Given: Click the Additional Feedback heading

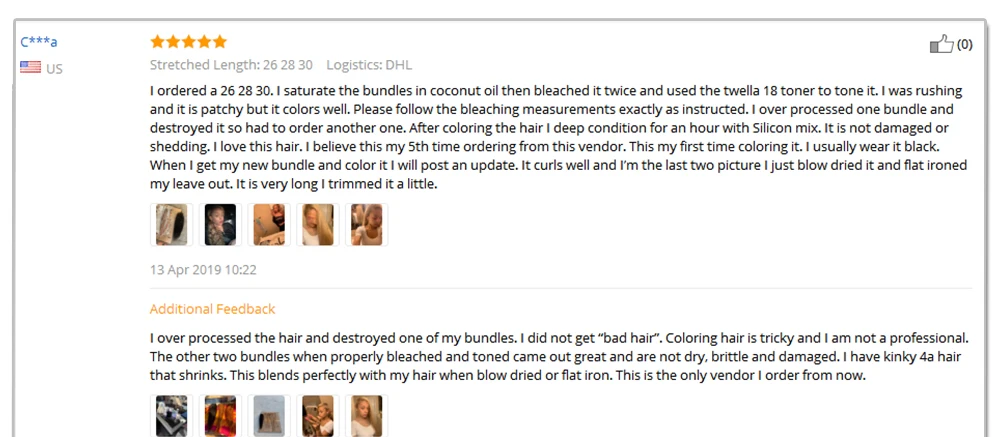Looking at the screenshot, I should pos(212,309).
